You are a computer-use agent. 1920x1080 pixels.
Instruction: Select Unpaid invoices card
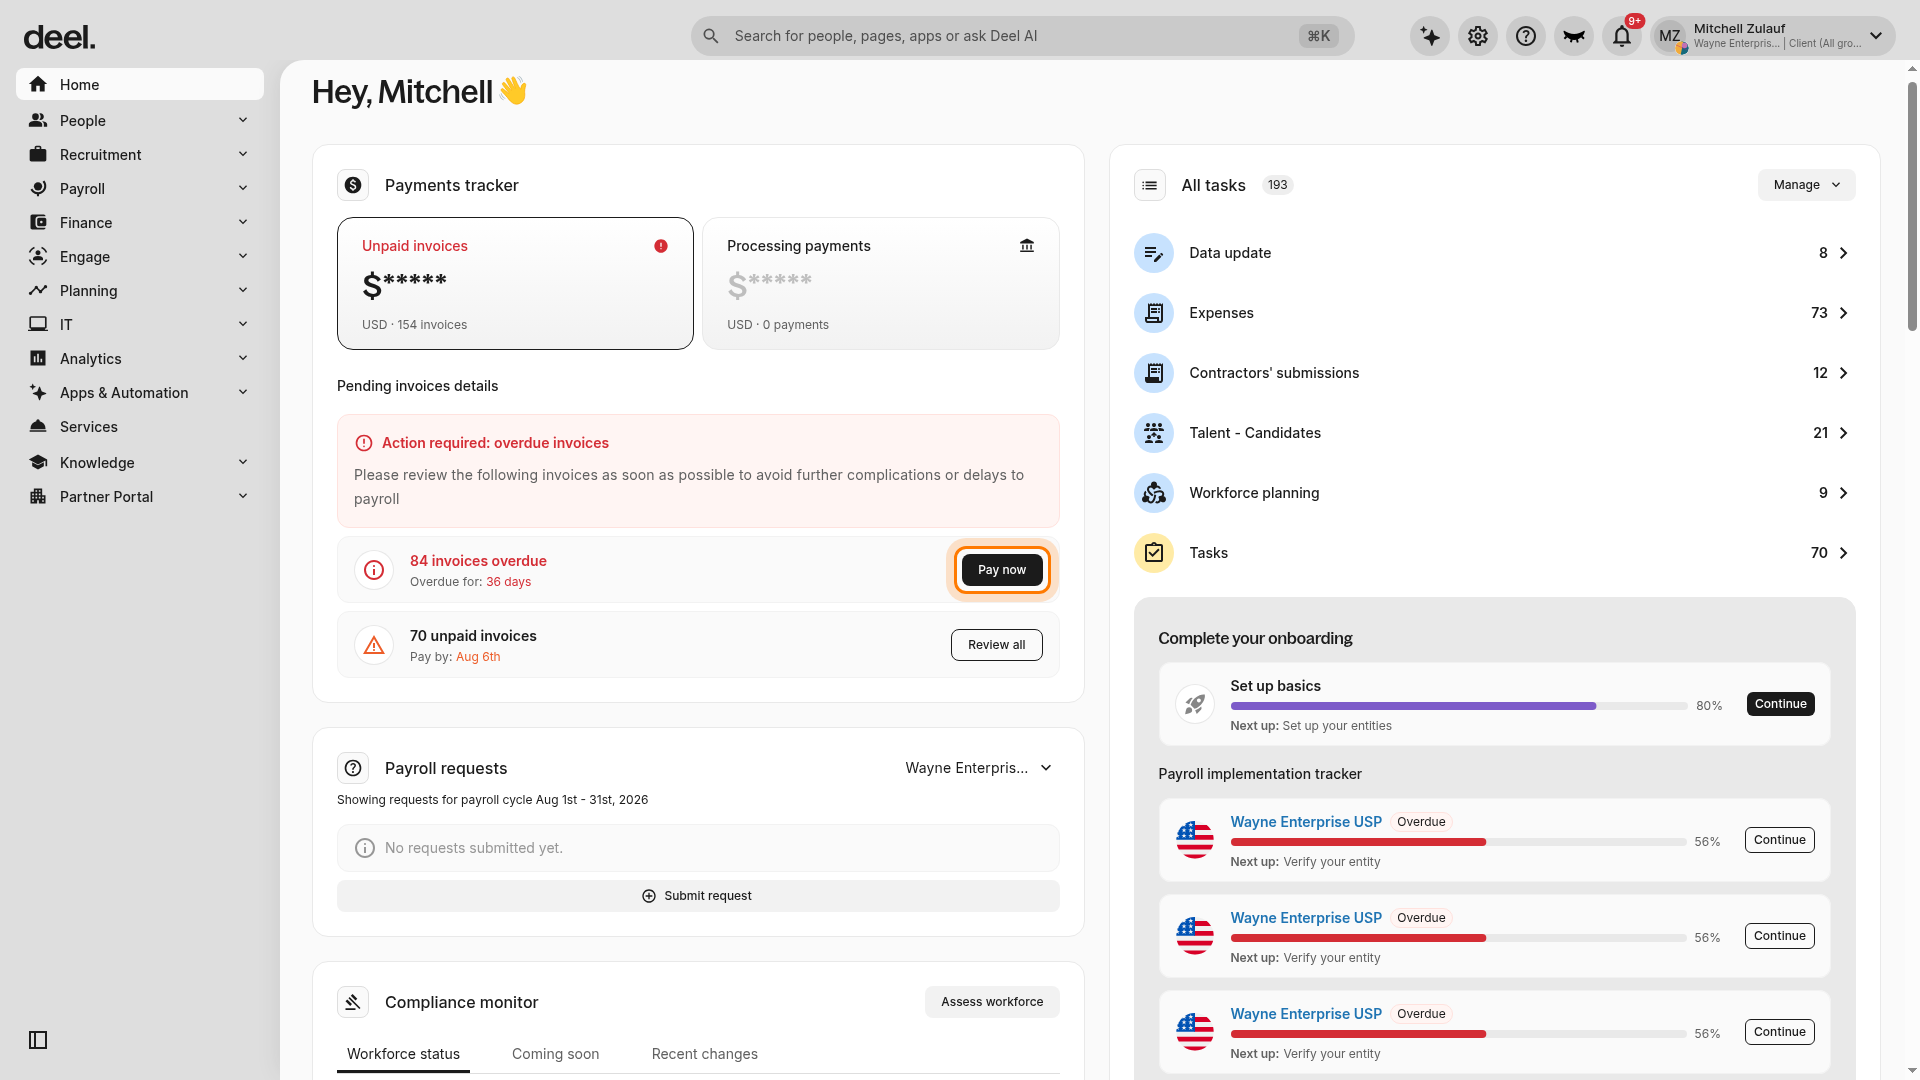pyautogui.click(x=515, y=283)
